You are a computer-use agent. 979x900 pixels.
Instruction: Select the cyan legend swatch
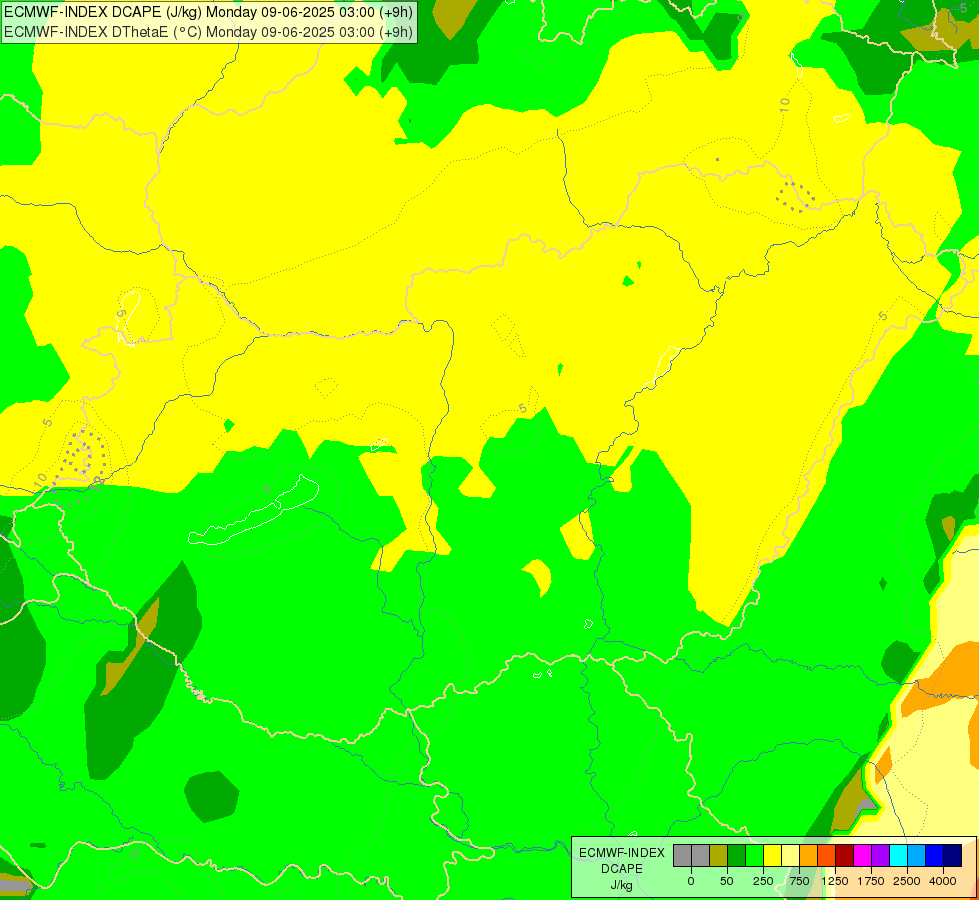coord(899,856)
